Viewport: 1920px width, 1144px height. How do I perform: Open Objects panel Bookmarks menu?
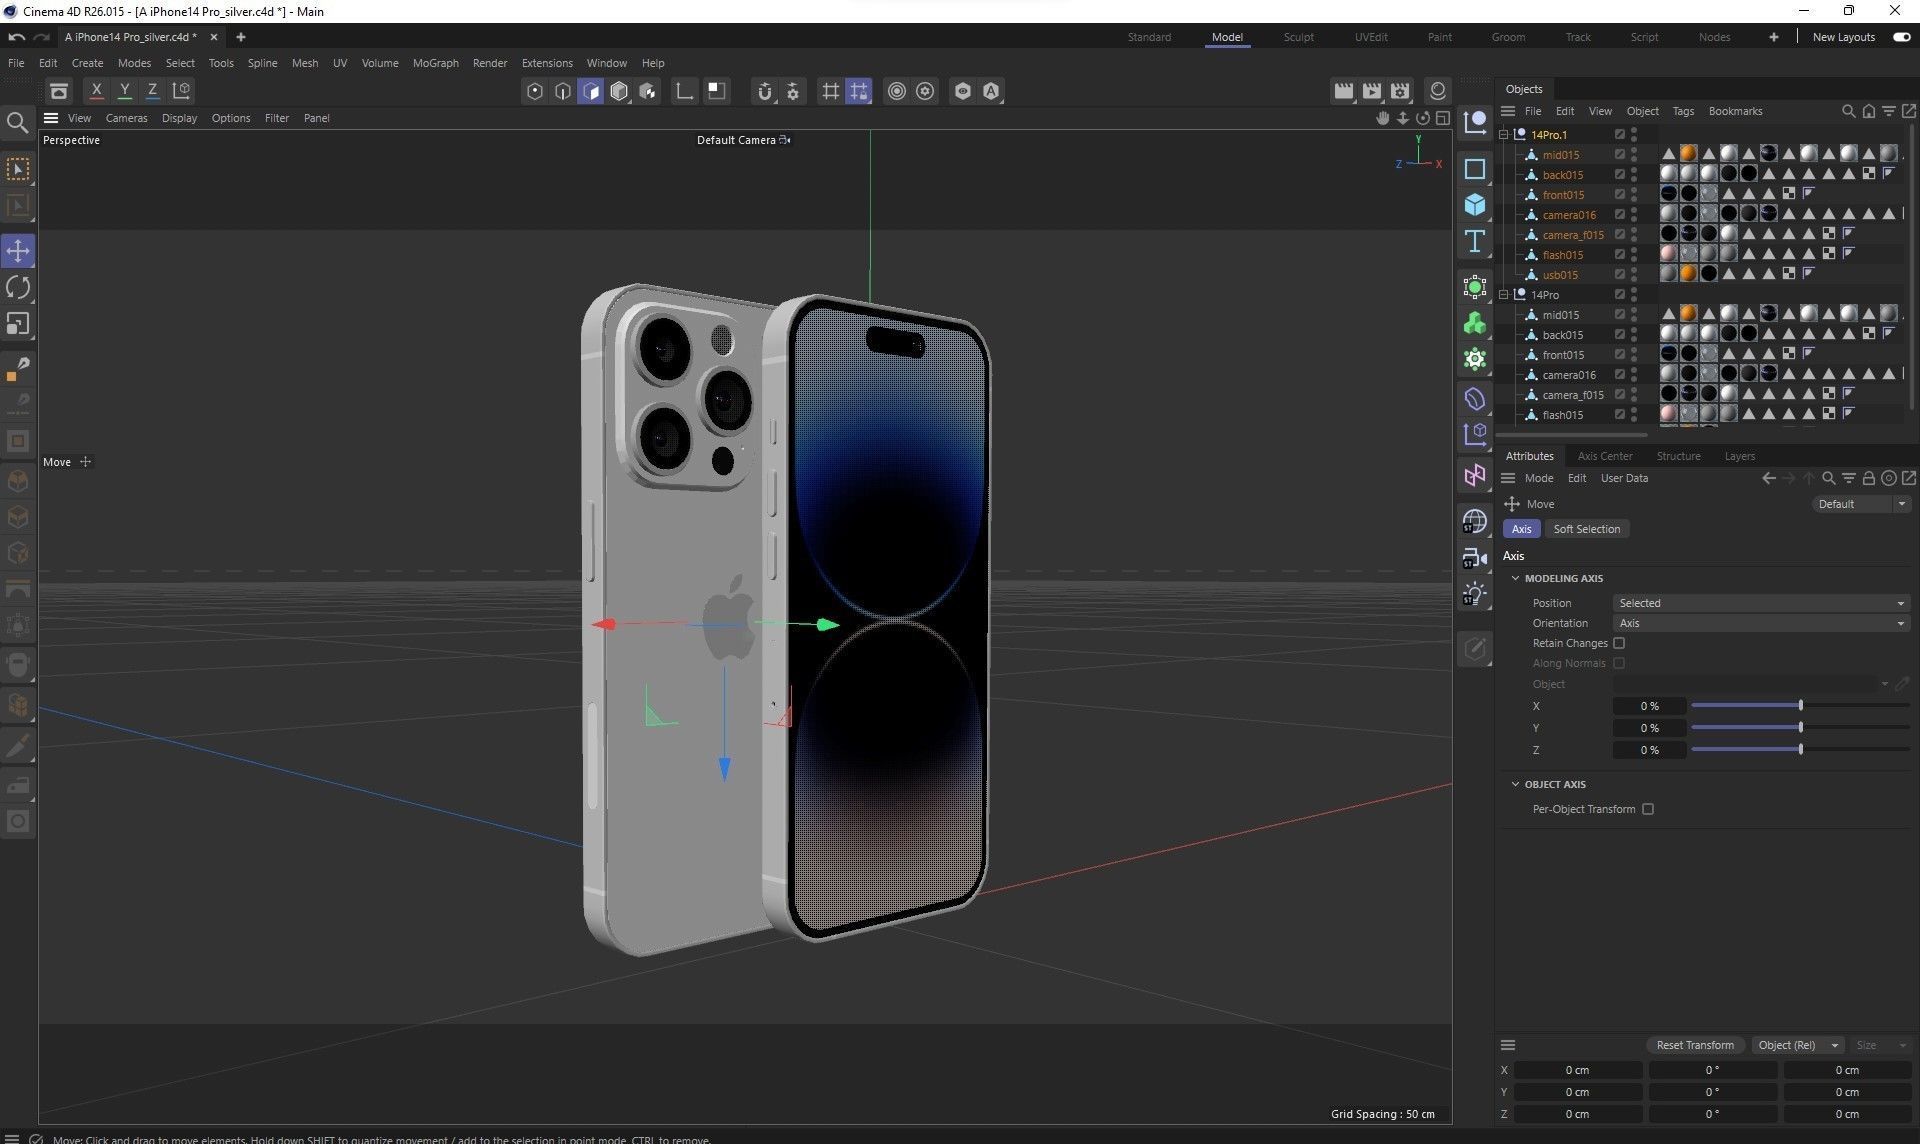pos(1735,111)
